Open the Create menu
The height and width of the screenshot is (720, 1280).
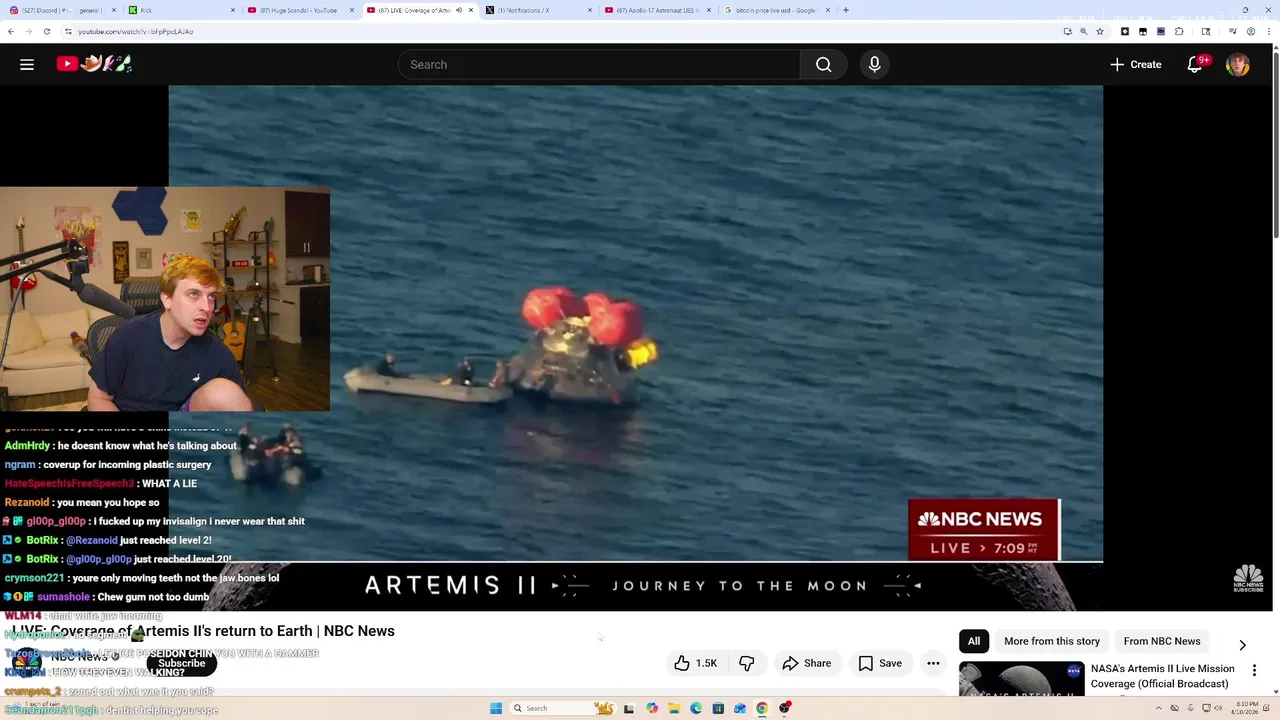pos(1135,64)
